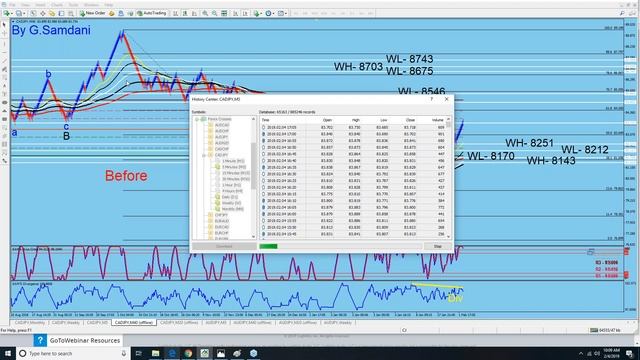Select the crosshair tool in left toolbar
640x360 pixels.
(4, 34)
